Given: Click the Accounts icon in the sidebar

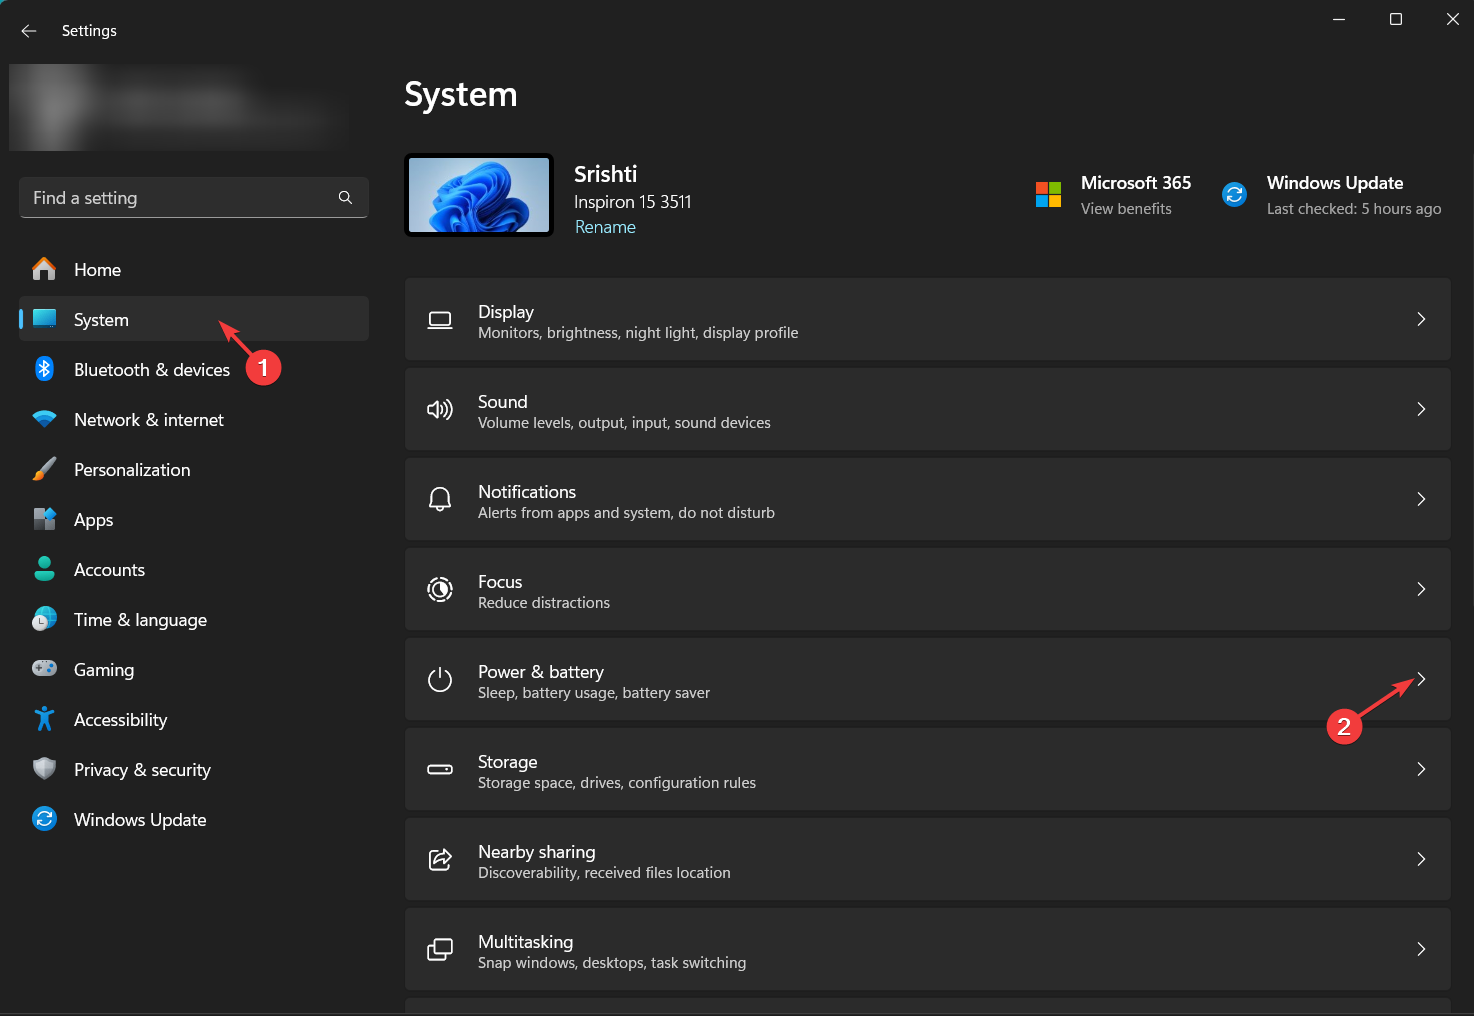Looking at the screenshot, I should 44,569.
